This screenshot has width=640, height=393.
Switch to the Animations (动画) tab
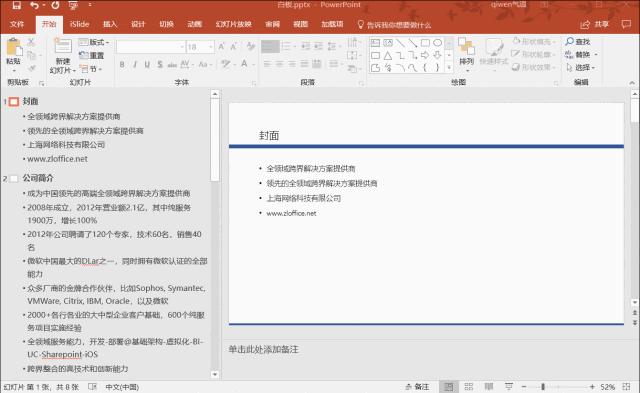coord(195,24)
